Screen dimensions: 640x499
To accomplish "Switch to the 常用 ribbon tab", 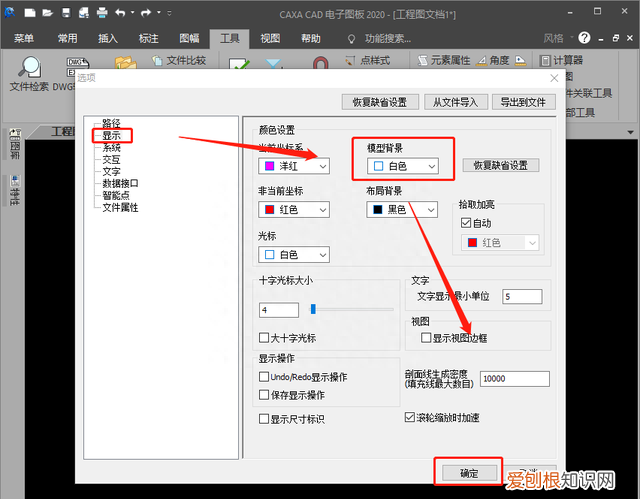I will click(67, 38).
